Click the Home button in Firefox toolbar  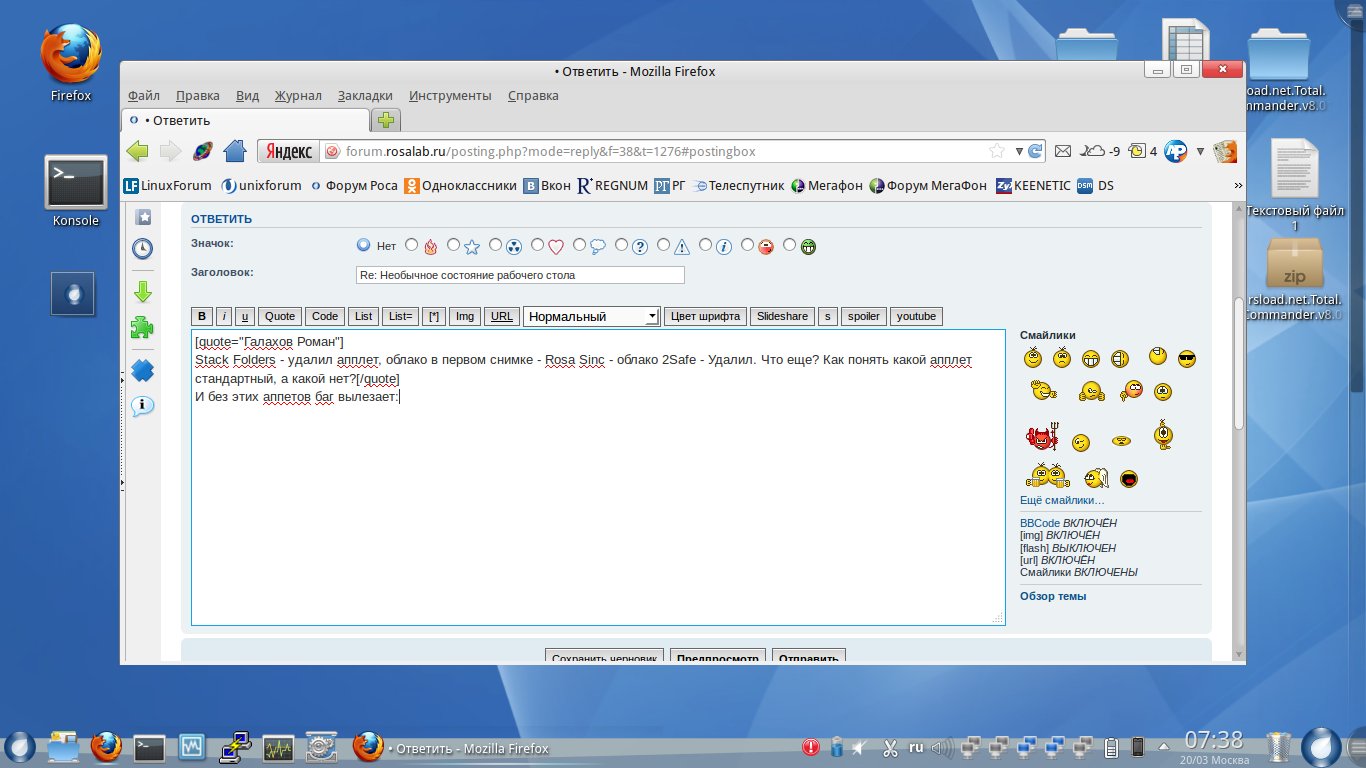pos(235,151)
